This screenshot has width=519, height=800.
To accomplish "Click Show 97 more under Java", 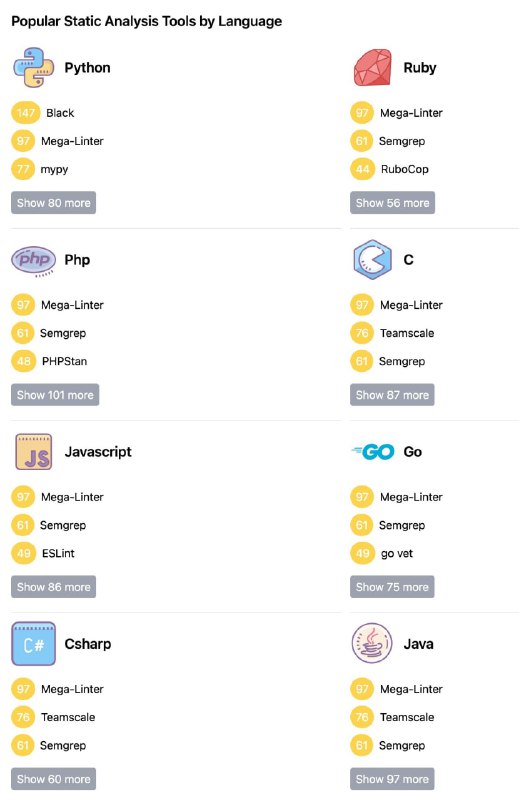I will click(x=392, y=779).
